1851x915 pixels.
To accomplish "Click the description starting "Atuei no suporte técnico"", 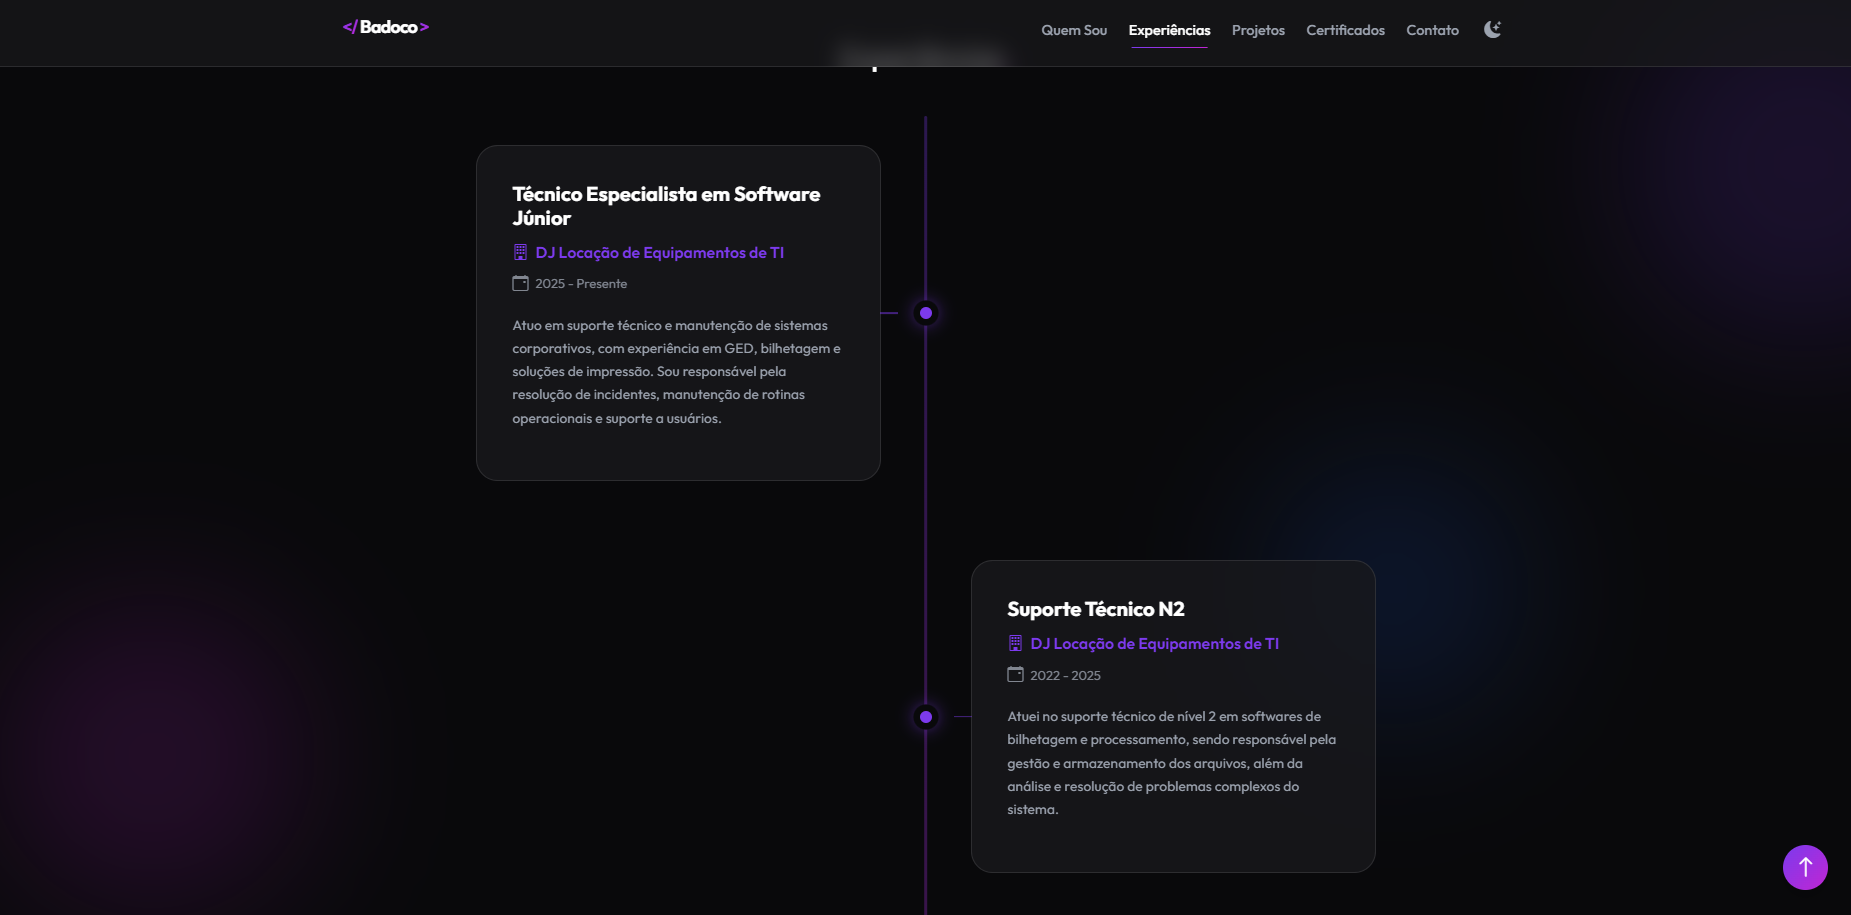I will [1172, 763].
